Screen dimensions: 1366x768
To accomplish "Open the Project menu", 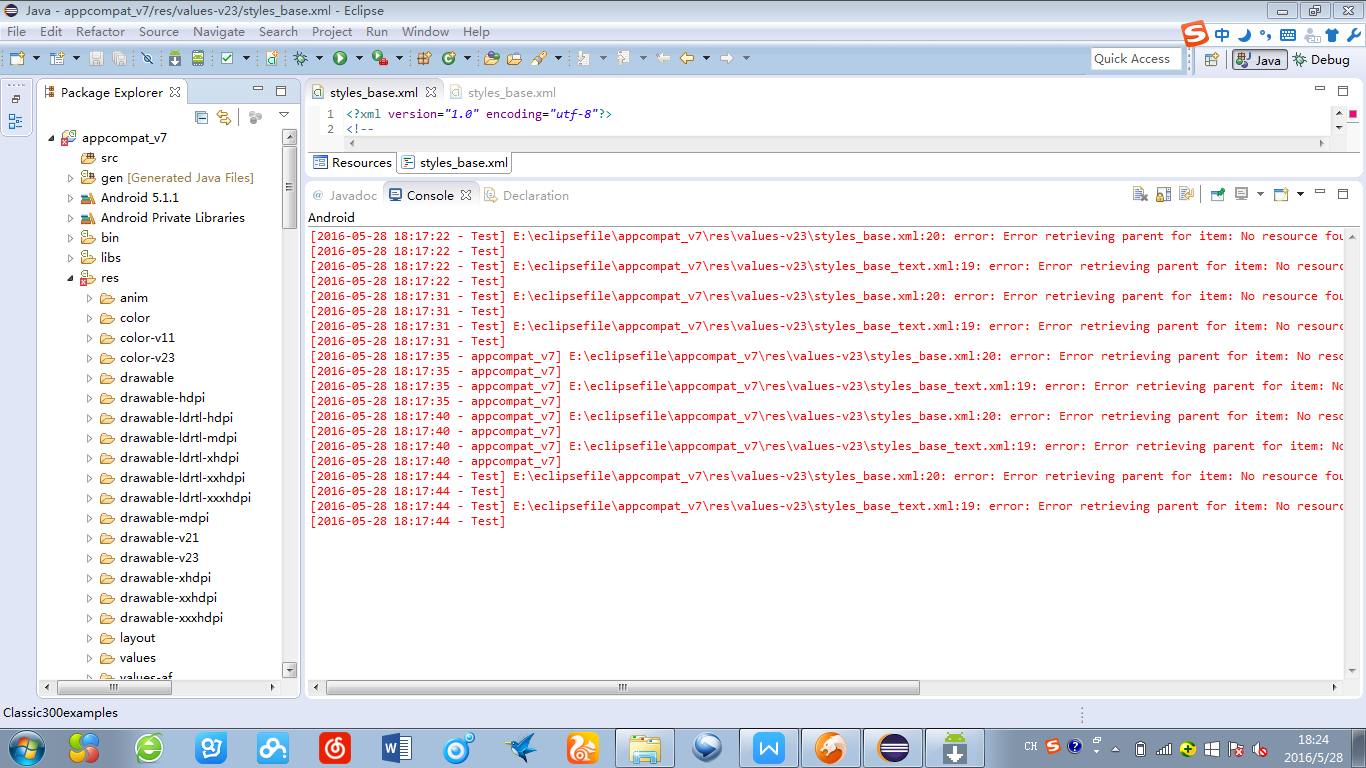I will click(x=332, y=31).
